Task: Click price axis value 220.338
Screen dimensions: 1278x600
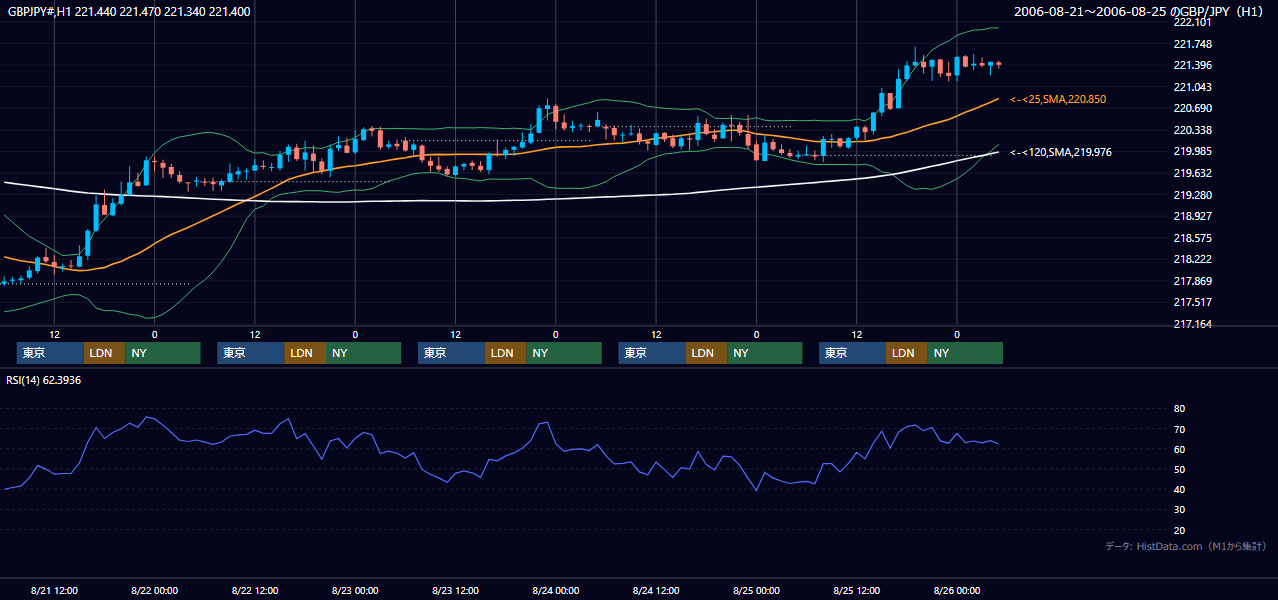Action: (1191, 130)
